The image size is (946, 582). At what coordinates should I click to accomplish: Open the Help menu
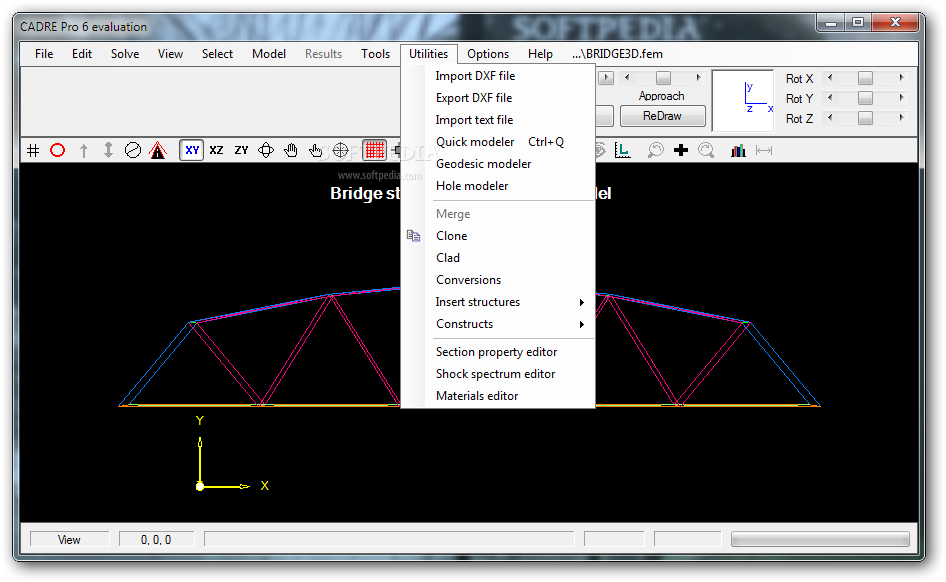[540, 54]
